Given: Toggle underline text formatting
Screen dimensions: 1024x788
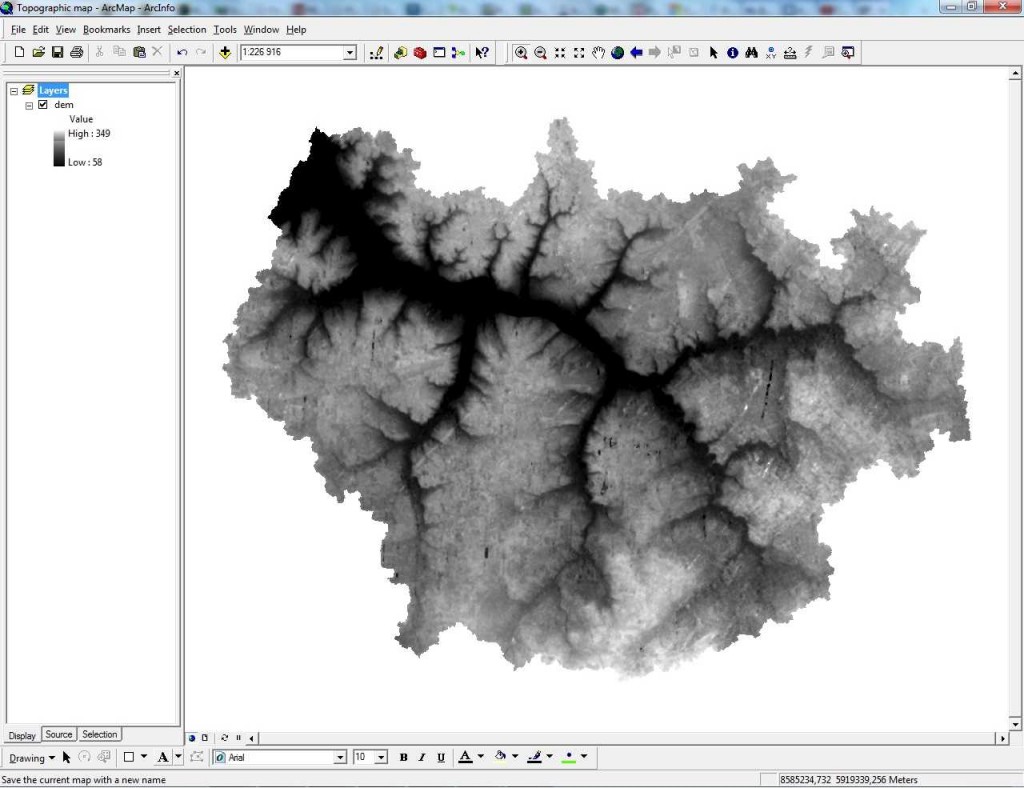Looking at the screenshot, I should coord(439,758).
